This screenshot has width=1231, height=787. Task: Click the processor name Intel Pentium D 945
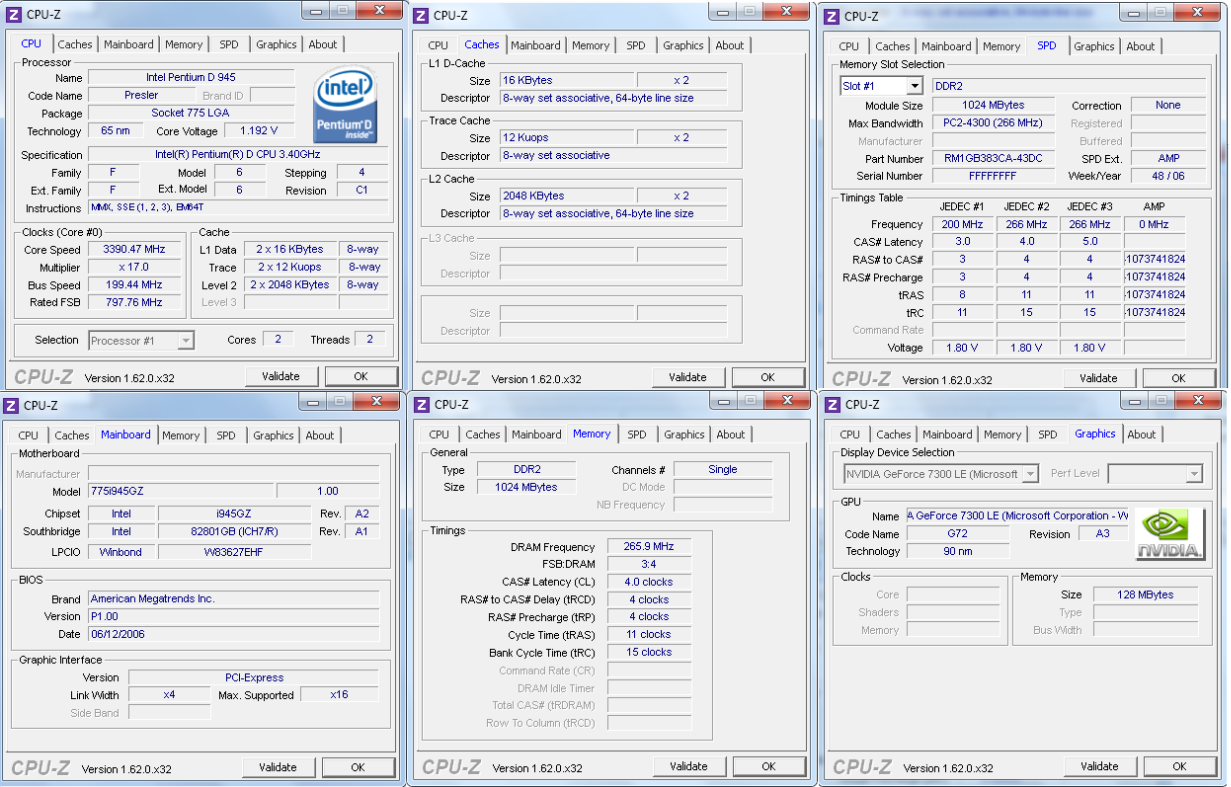coord(190,77)
